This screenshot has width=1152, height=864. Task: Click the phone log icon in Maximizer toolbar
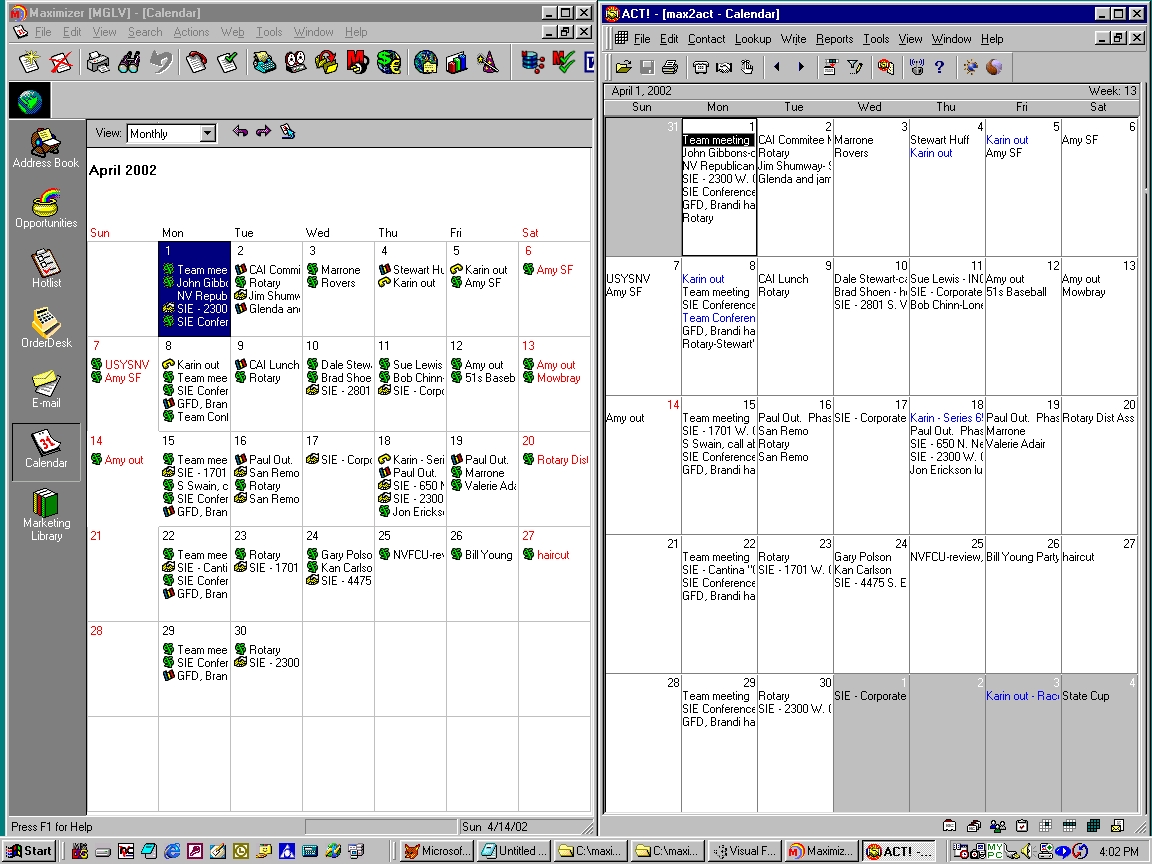[x=196, y=62]
